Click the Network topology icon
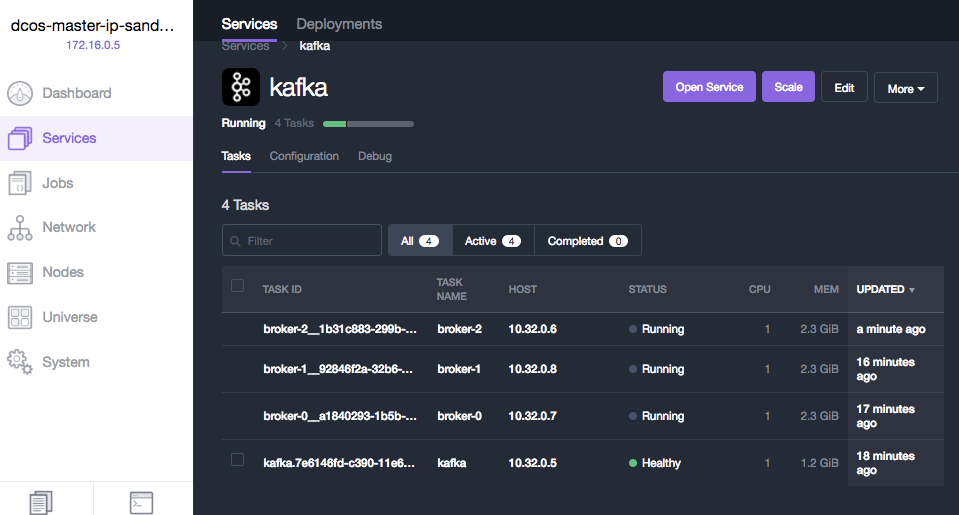This screenshot has height=515, width=959. (20, 228)
